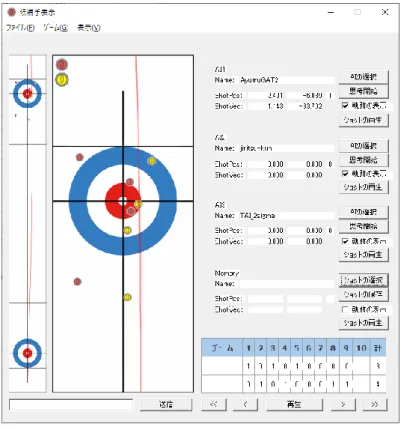Click red stone in lower part of red circle

[x=131, y=211]
